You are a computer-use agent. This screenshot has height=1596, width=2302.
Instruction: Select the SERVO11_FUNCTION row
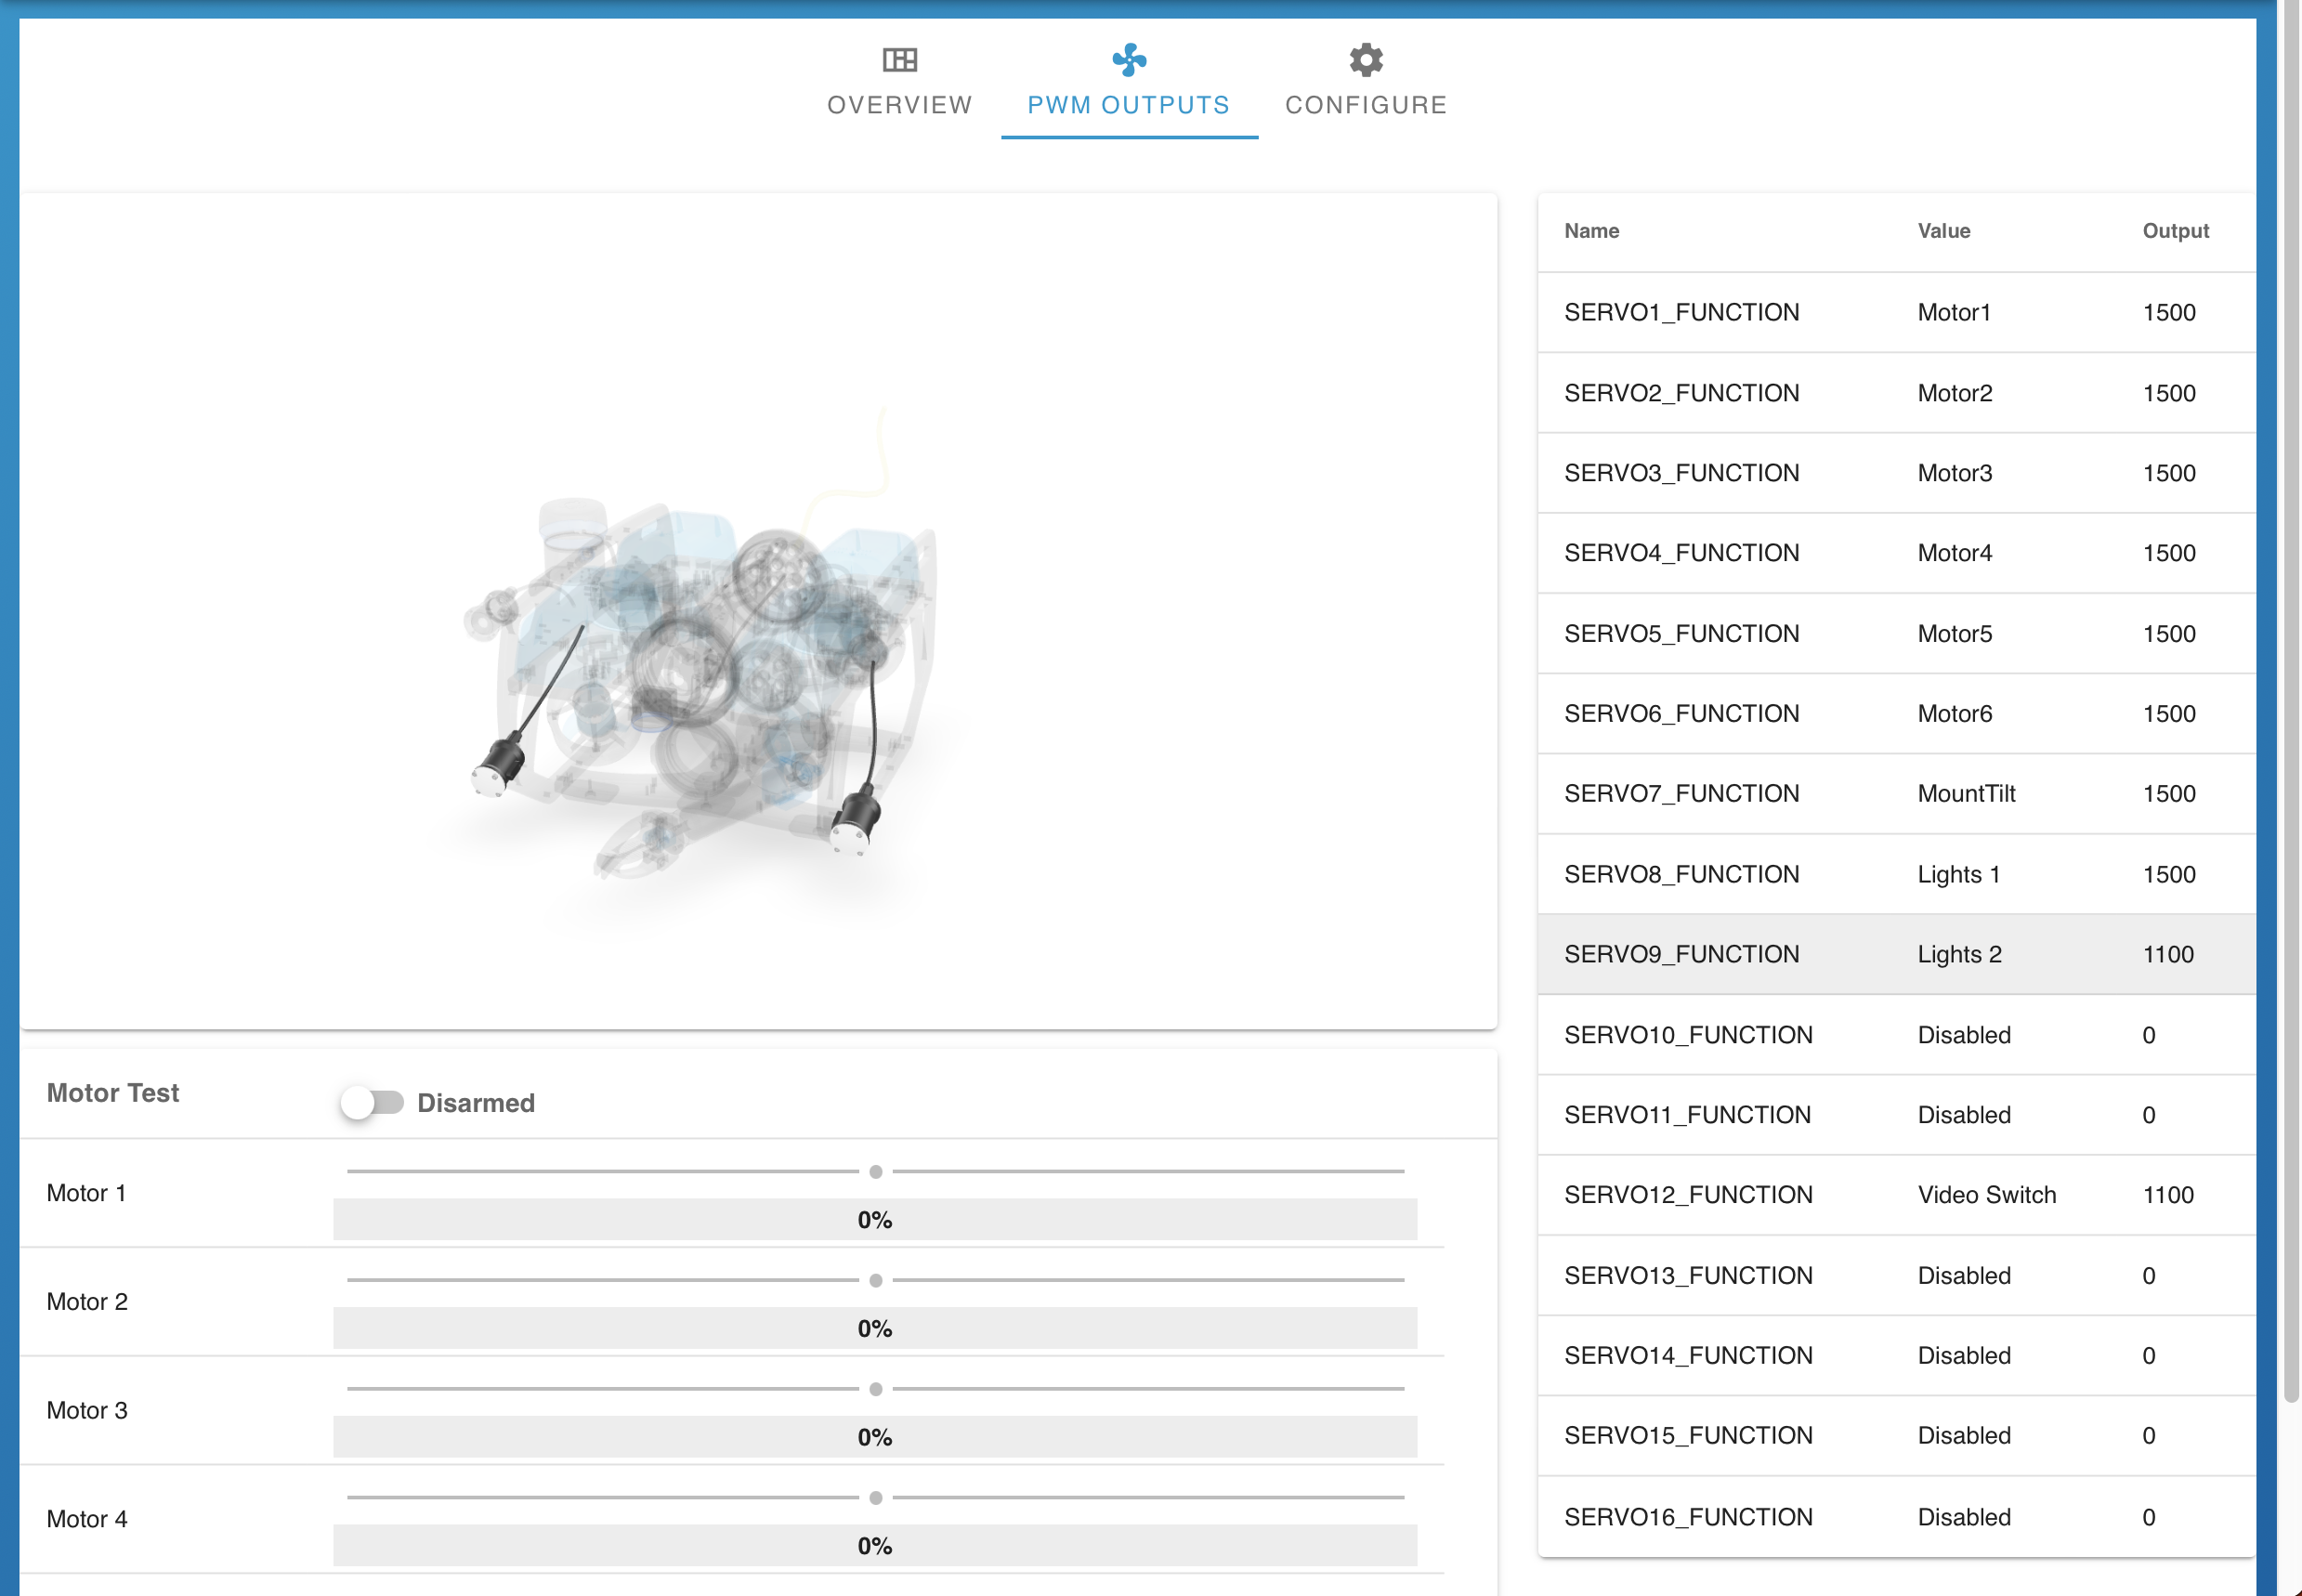[x=1896, y=1115]
